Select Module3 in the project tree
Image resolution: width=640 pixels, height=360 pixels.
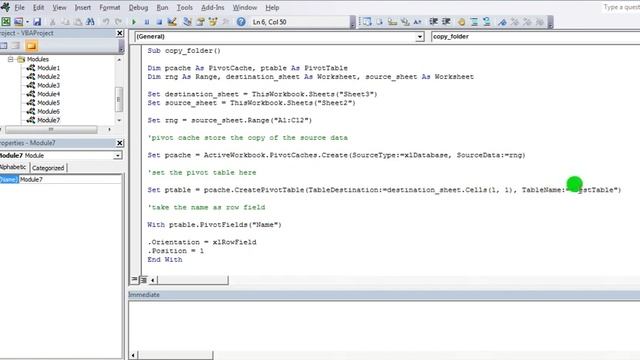coord(48,85)
